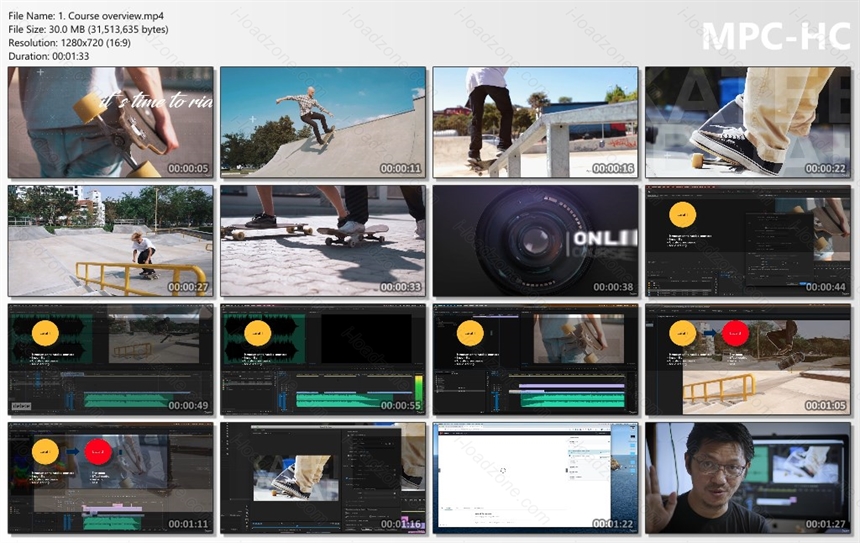
Task: Click the MPC-HC logo
Action: coord(776,36)
